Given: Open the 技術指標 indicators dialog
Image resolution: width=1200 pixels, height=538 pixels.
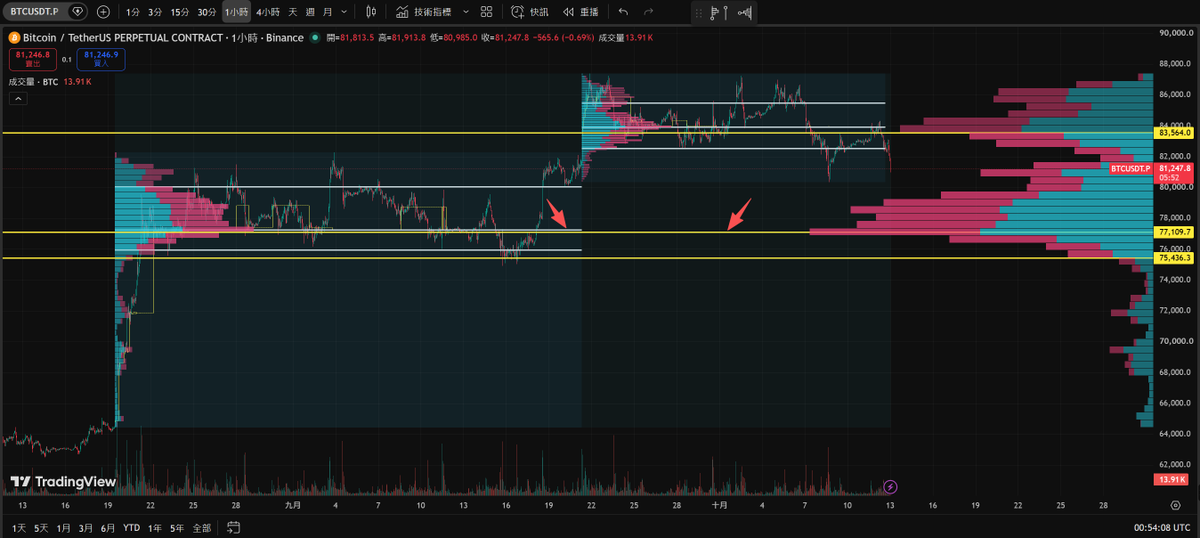Looking at the screenshot, I should (x=424, y=12).
